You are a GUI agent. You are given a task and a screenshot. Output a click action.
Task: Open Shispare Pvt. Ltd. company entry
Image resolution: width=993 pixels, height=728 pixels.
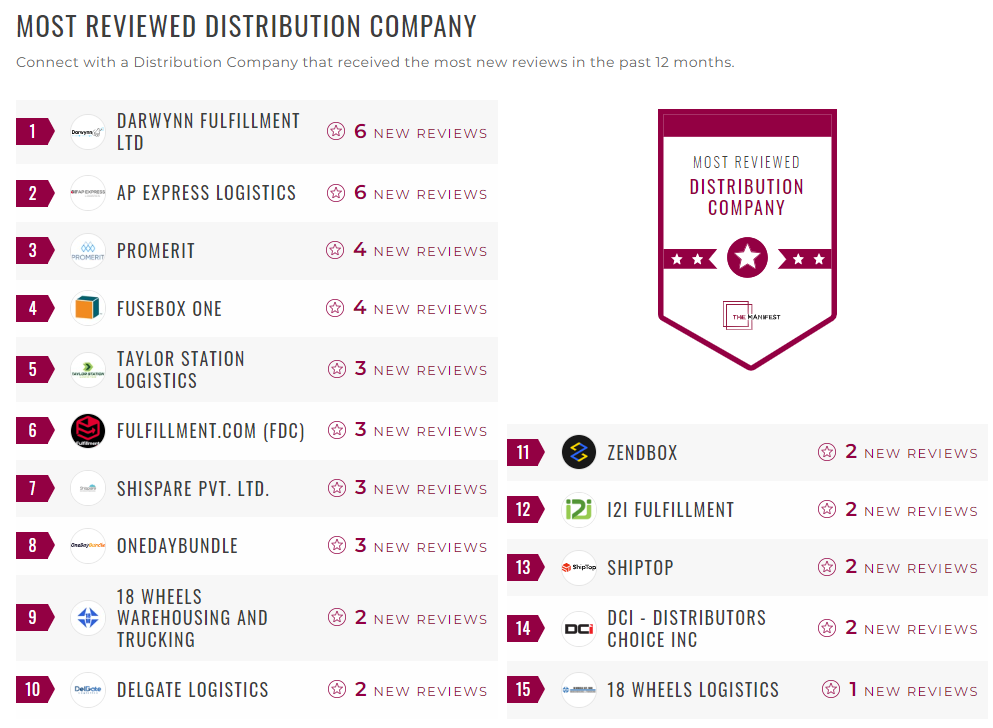(194, 488)
